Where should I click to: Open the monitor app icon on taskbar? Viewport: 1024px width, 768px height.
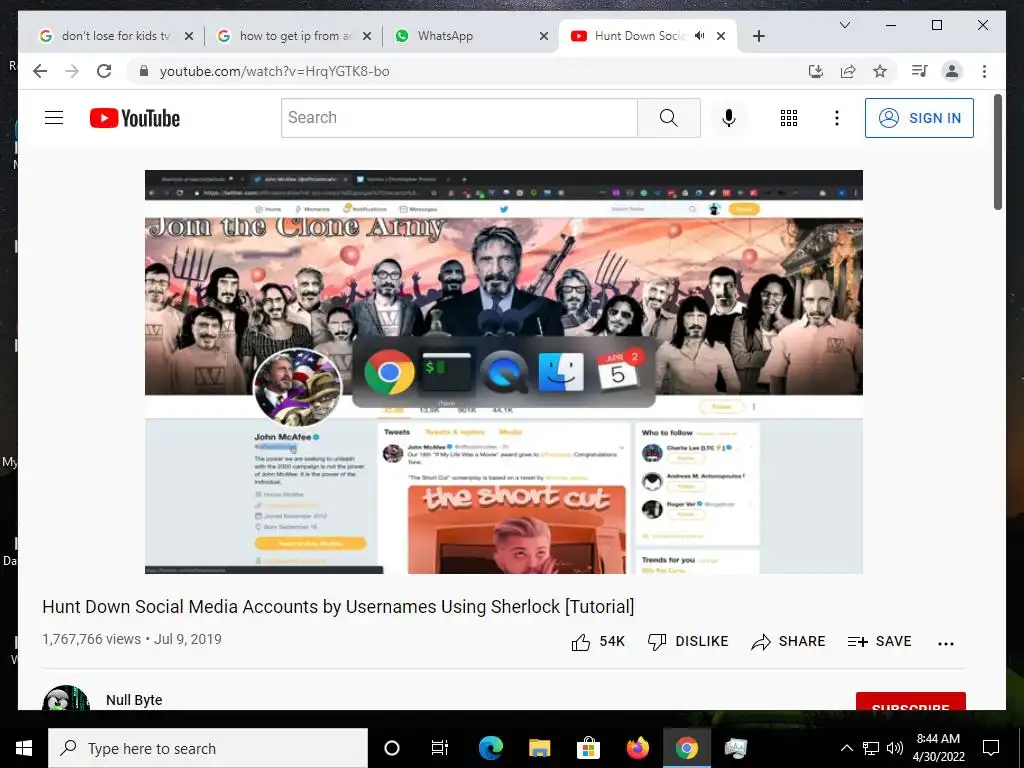(735, 748)
